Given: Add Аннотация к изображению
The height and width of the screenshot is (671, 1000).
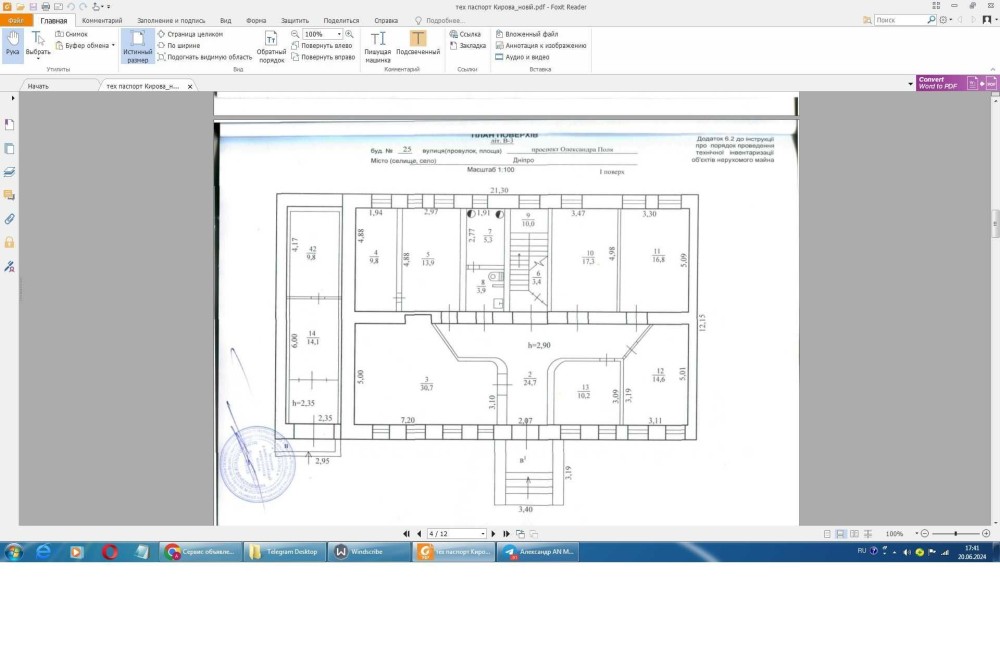Looking at the screenshot, I should [541, 45].
